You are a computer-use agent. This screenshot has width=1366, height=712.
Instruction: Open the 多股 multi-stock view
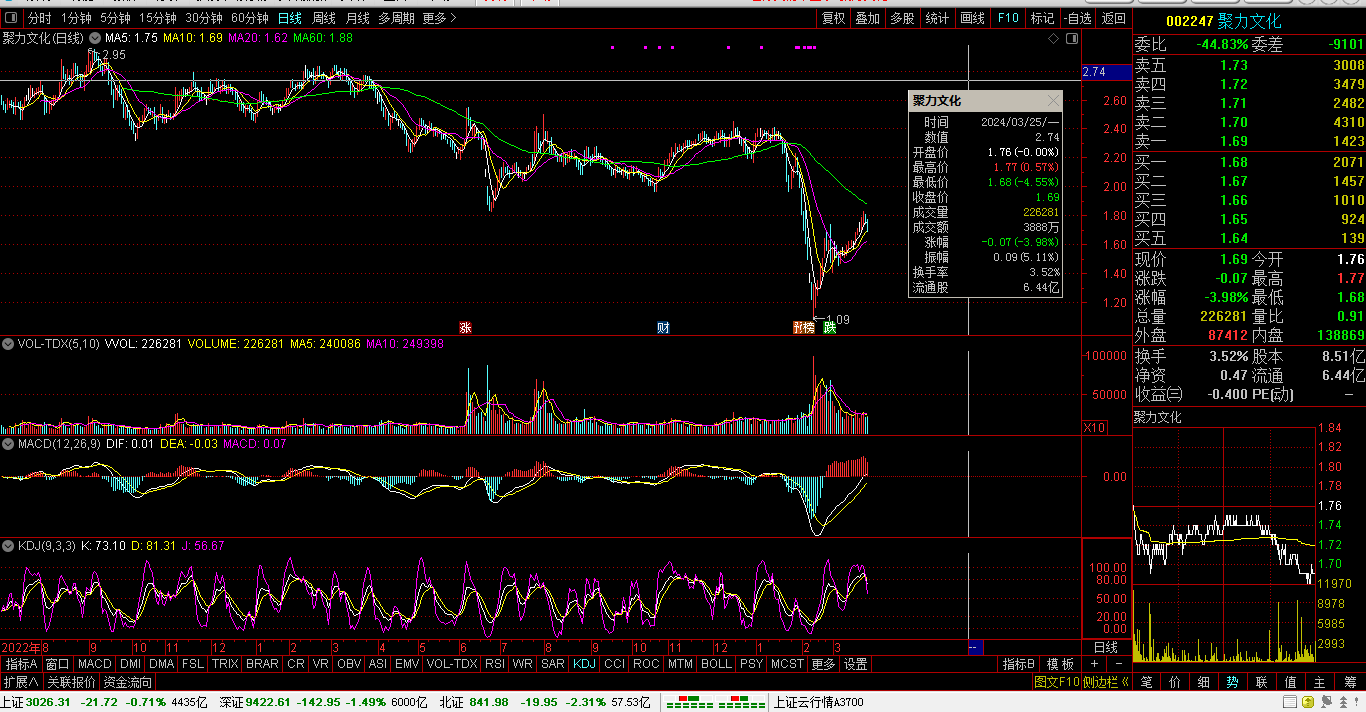pos(902,18)
